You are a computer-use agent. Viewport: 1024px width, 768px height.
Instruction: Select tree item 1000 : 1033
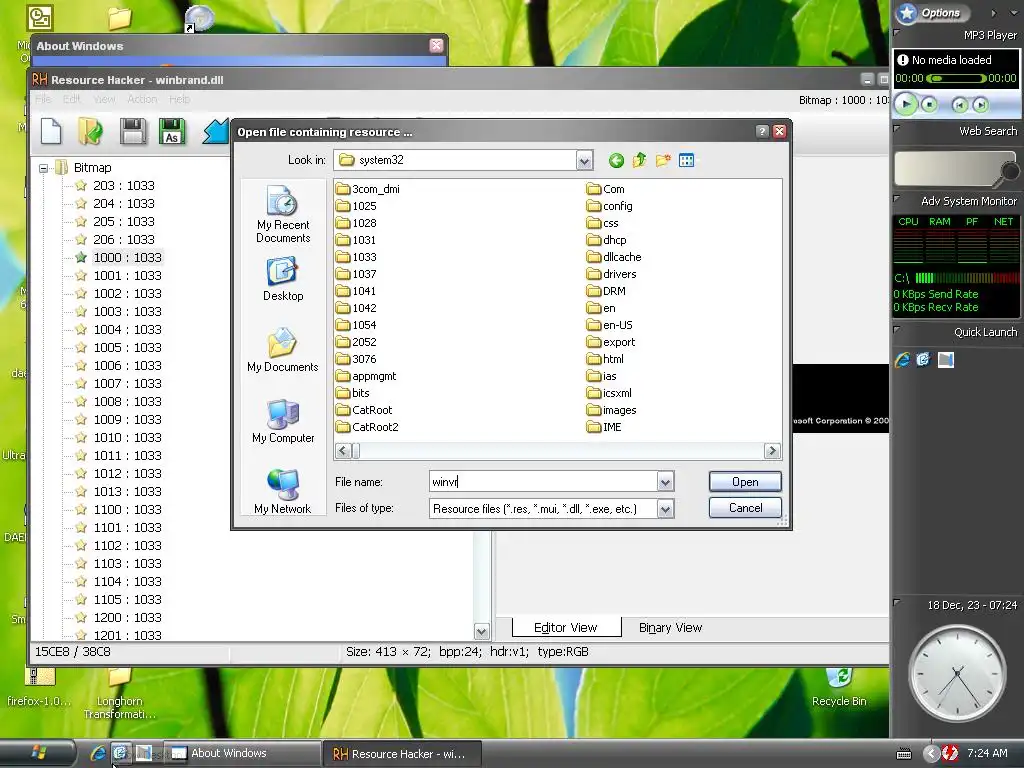point(127,257)
